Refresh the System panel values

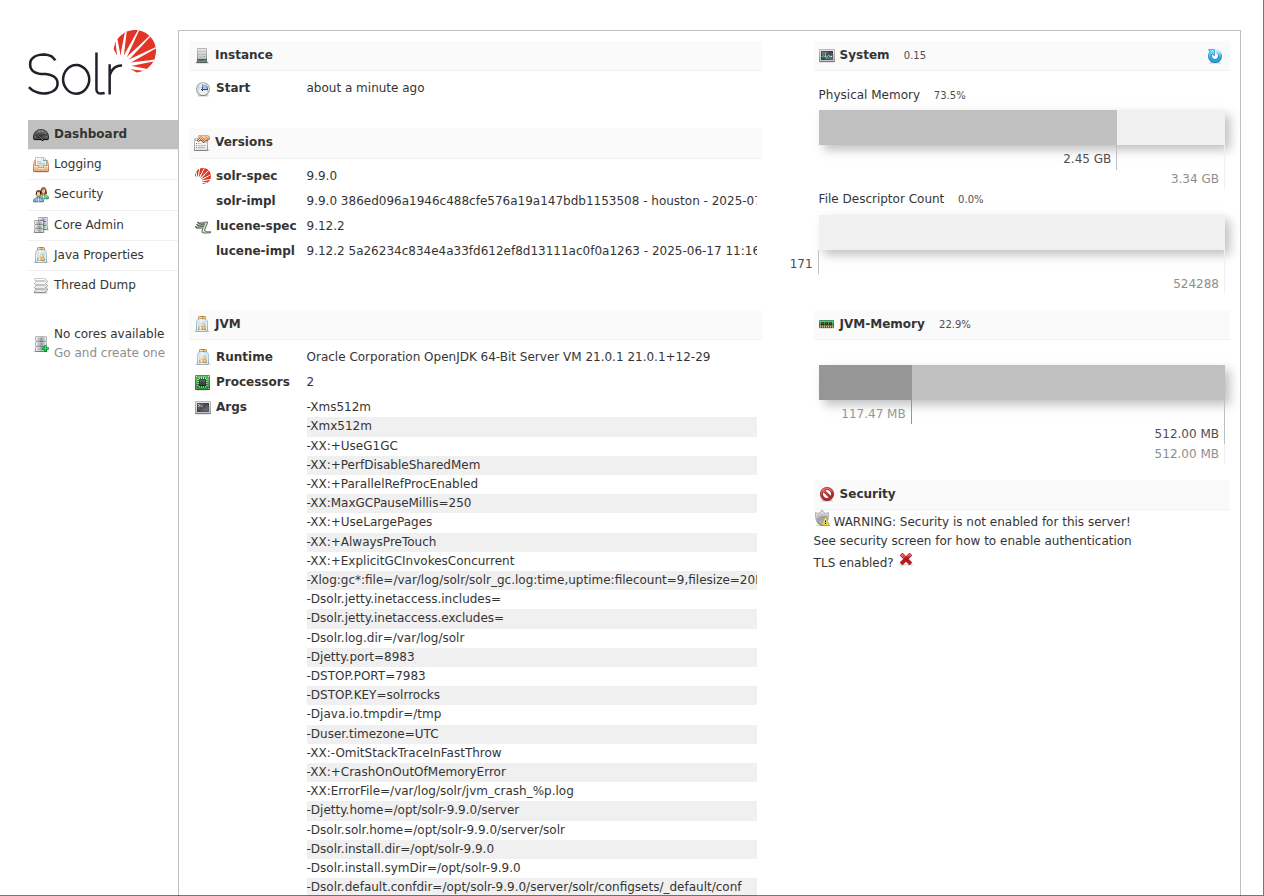point(1215,56)
